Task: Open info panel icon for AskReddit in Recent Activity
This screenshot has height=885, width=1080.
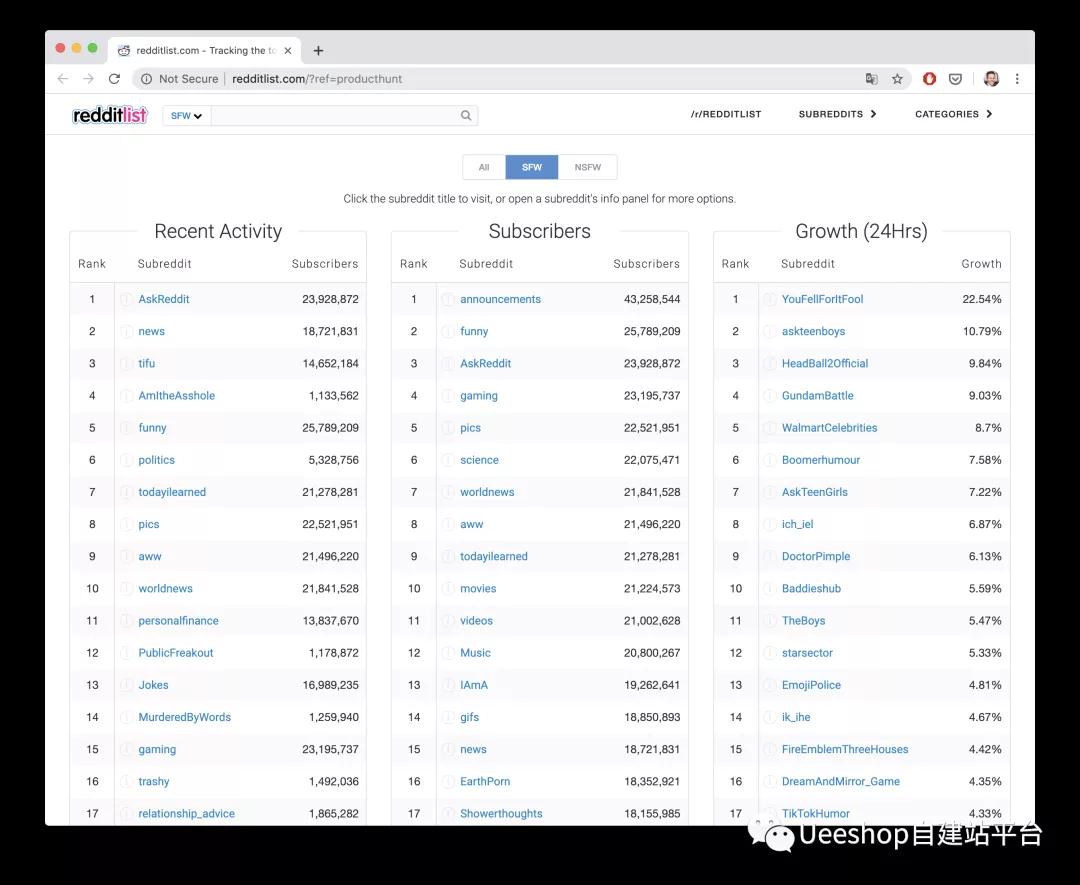Action: pos(126,299)
